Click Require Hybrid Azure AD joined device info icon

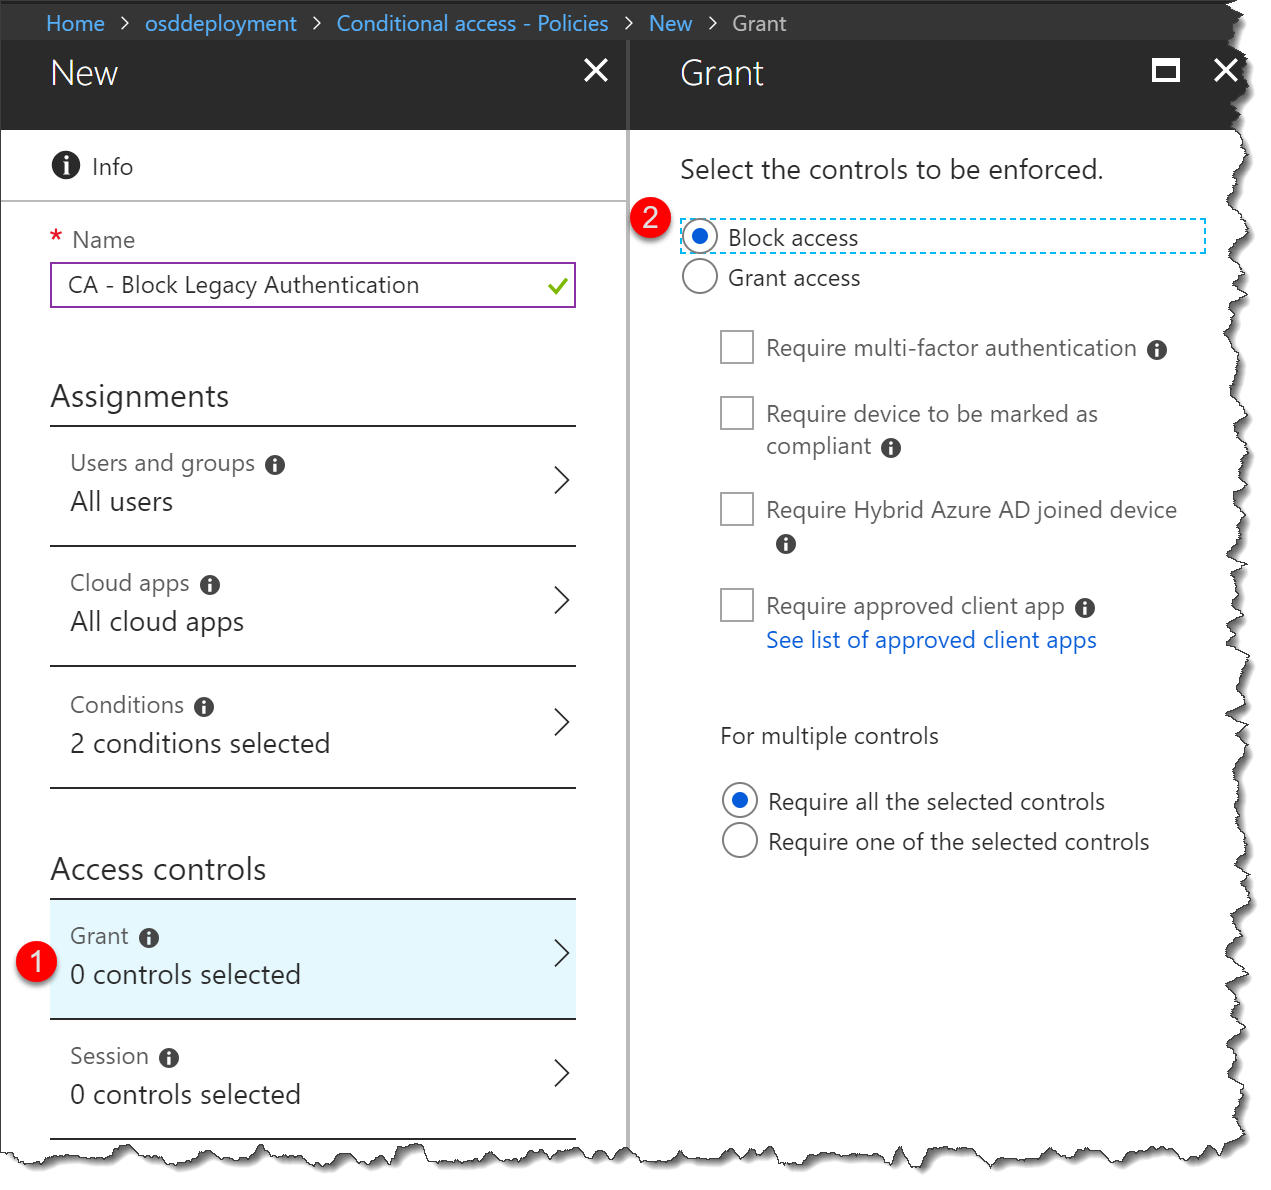click(786, 543)
